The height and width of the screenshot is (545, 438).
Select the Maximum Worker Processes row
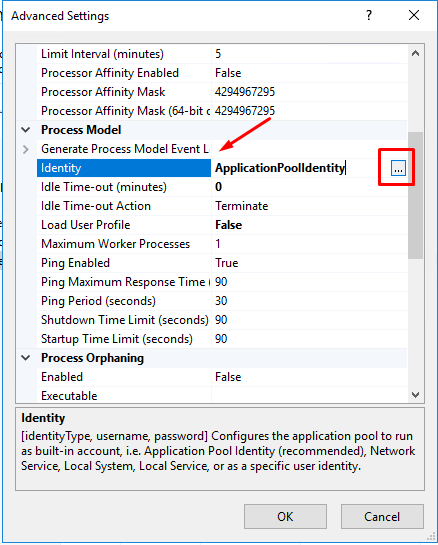click(x=222, y=244)
